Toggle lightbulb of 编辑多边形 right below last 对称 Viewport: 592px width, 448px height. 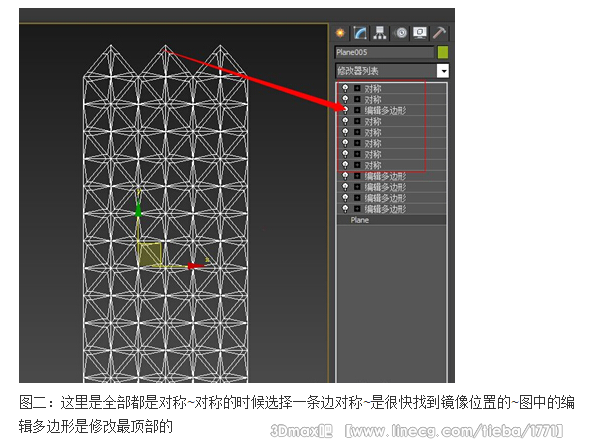[x=345, y=176]
